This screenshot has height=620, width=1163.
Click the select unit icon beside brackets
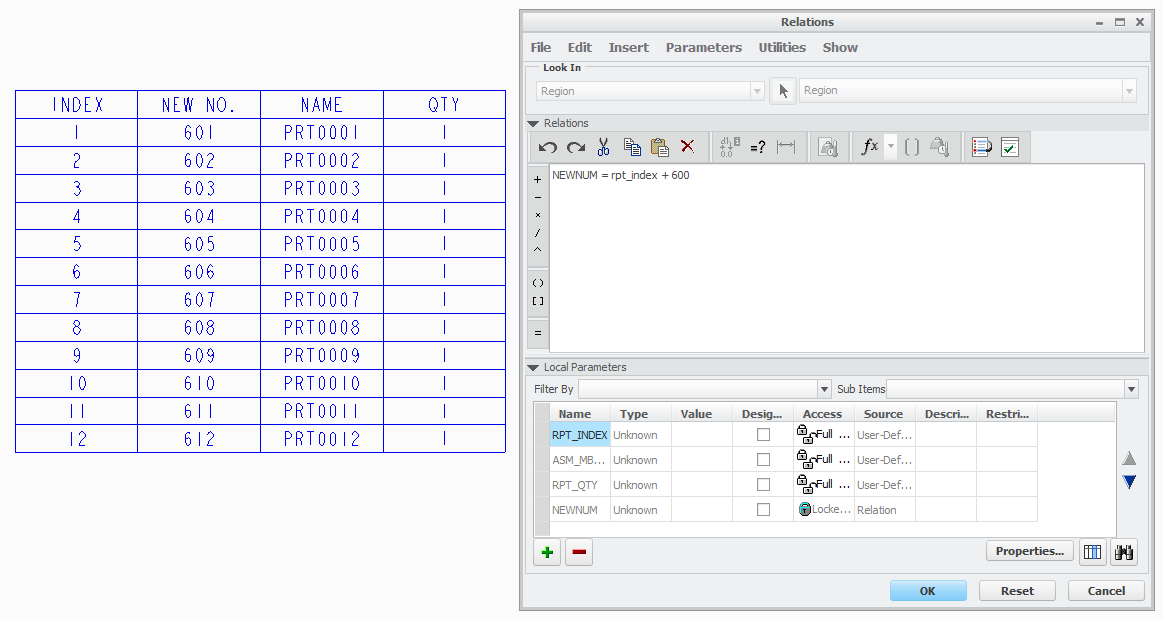(940, 147)
